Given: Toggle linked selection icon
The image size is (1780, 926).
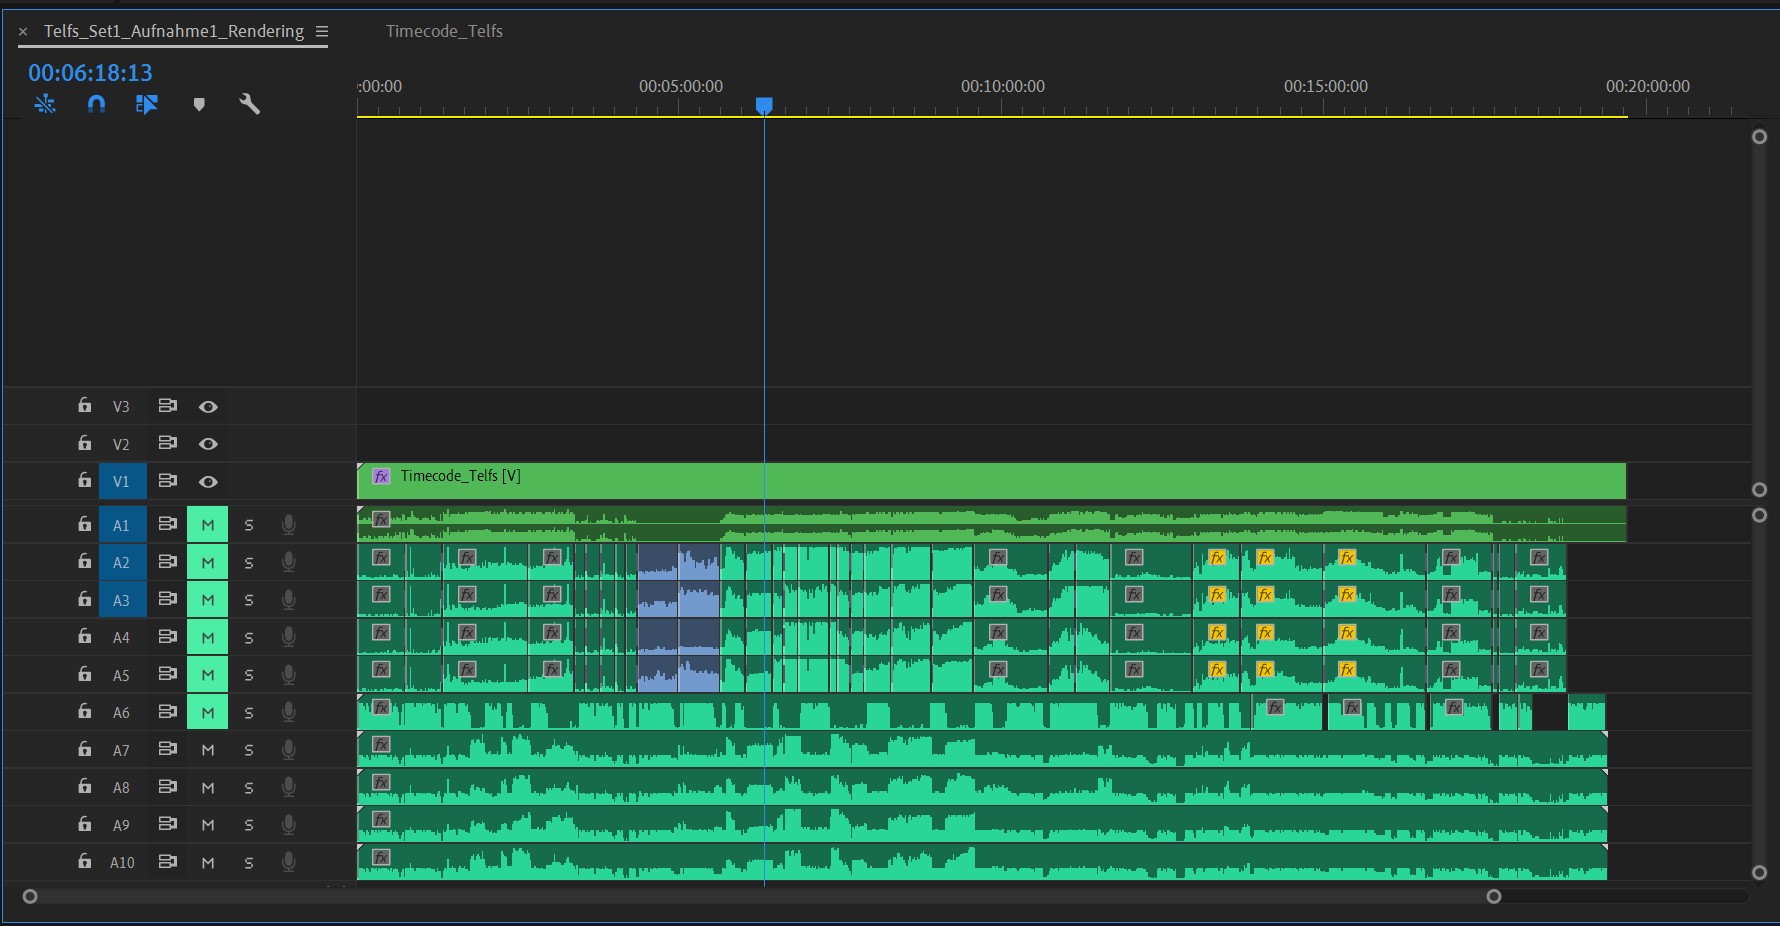Looking at the screenshot, I should click(x=147, y=104).
